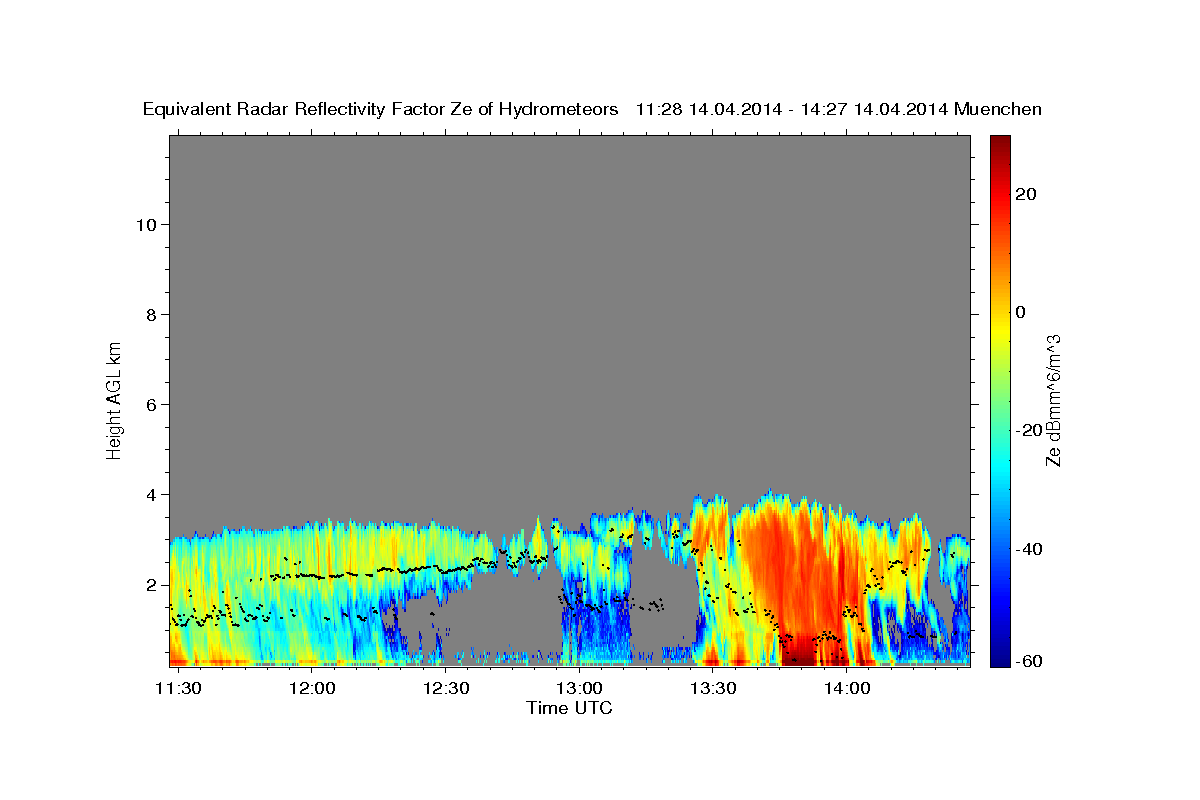
Task: Click the '12:30' time tick label
Action: click(446, 688)
